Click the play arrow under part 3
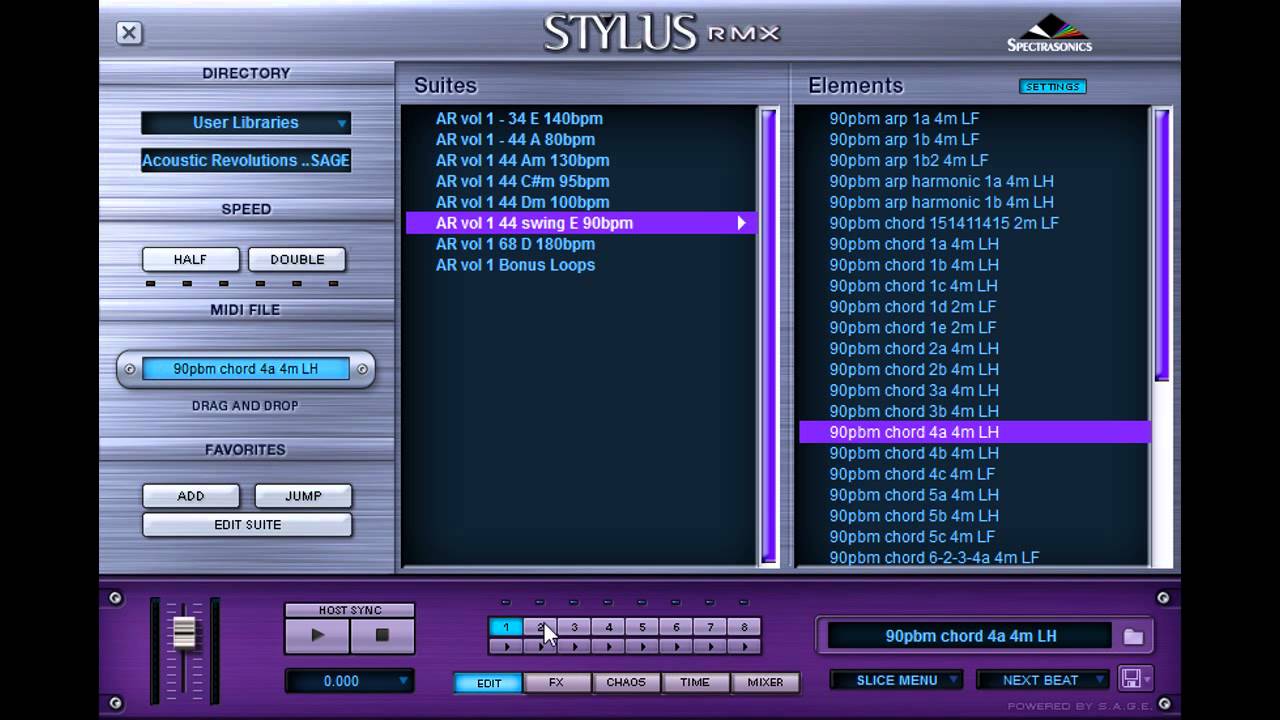This screenshot has height=720, width=1280. click(x=574, y=646)
